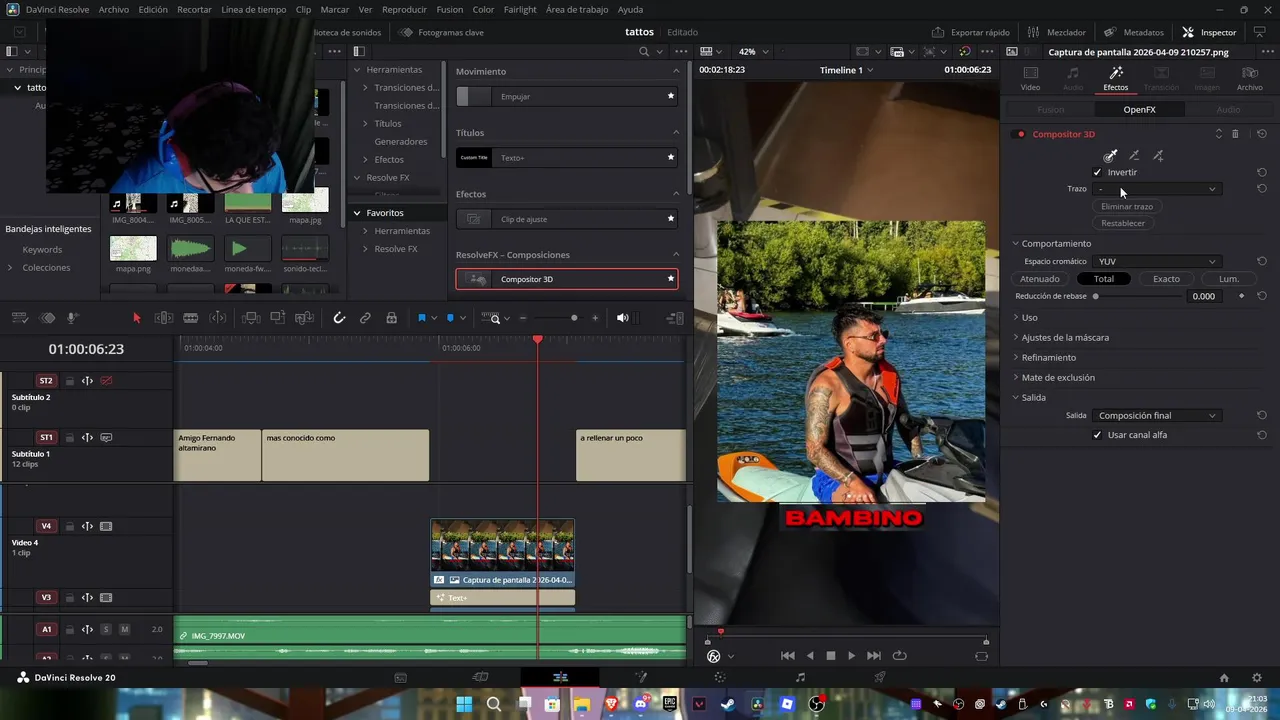Mute audio with speaker icon
Screen dimensions: 1280x720
click(x=622, y=318)
